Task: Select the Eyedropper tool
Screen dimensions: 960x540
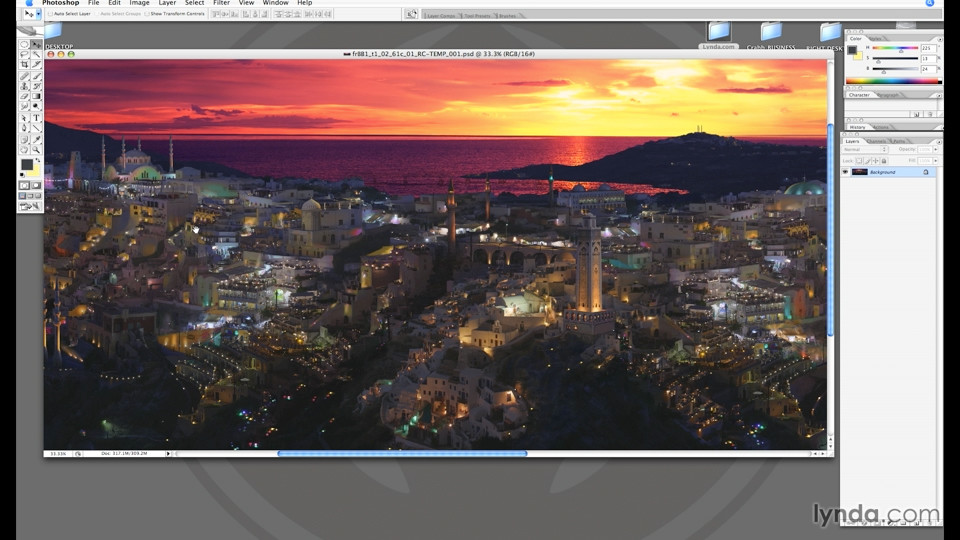Action: click(36, 140)
